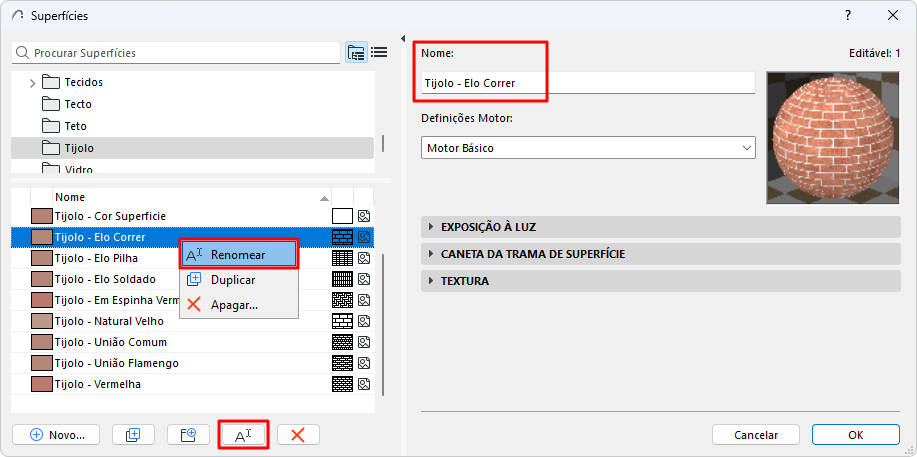
Task: Choose Renomear from the context menu
Action: (238, 255)
